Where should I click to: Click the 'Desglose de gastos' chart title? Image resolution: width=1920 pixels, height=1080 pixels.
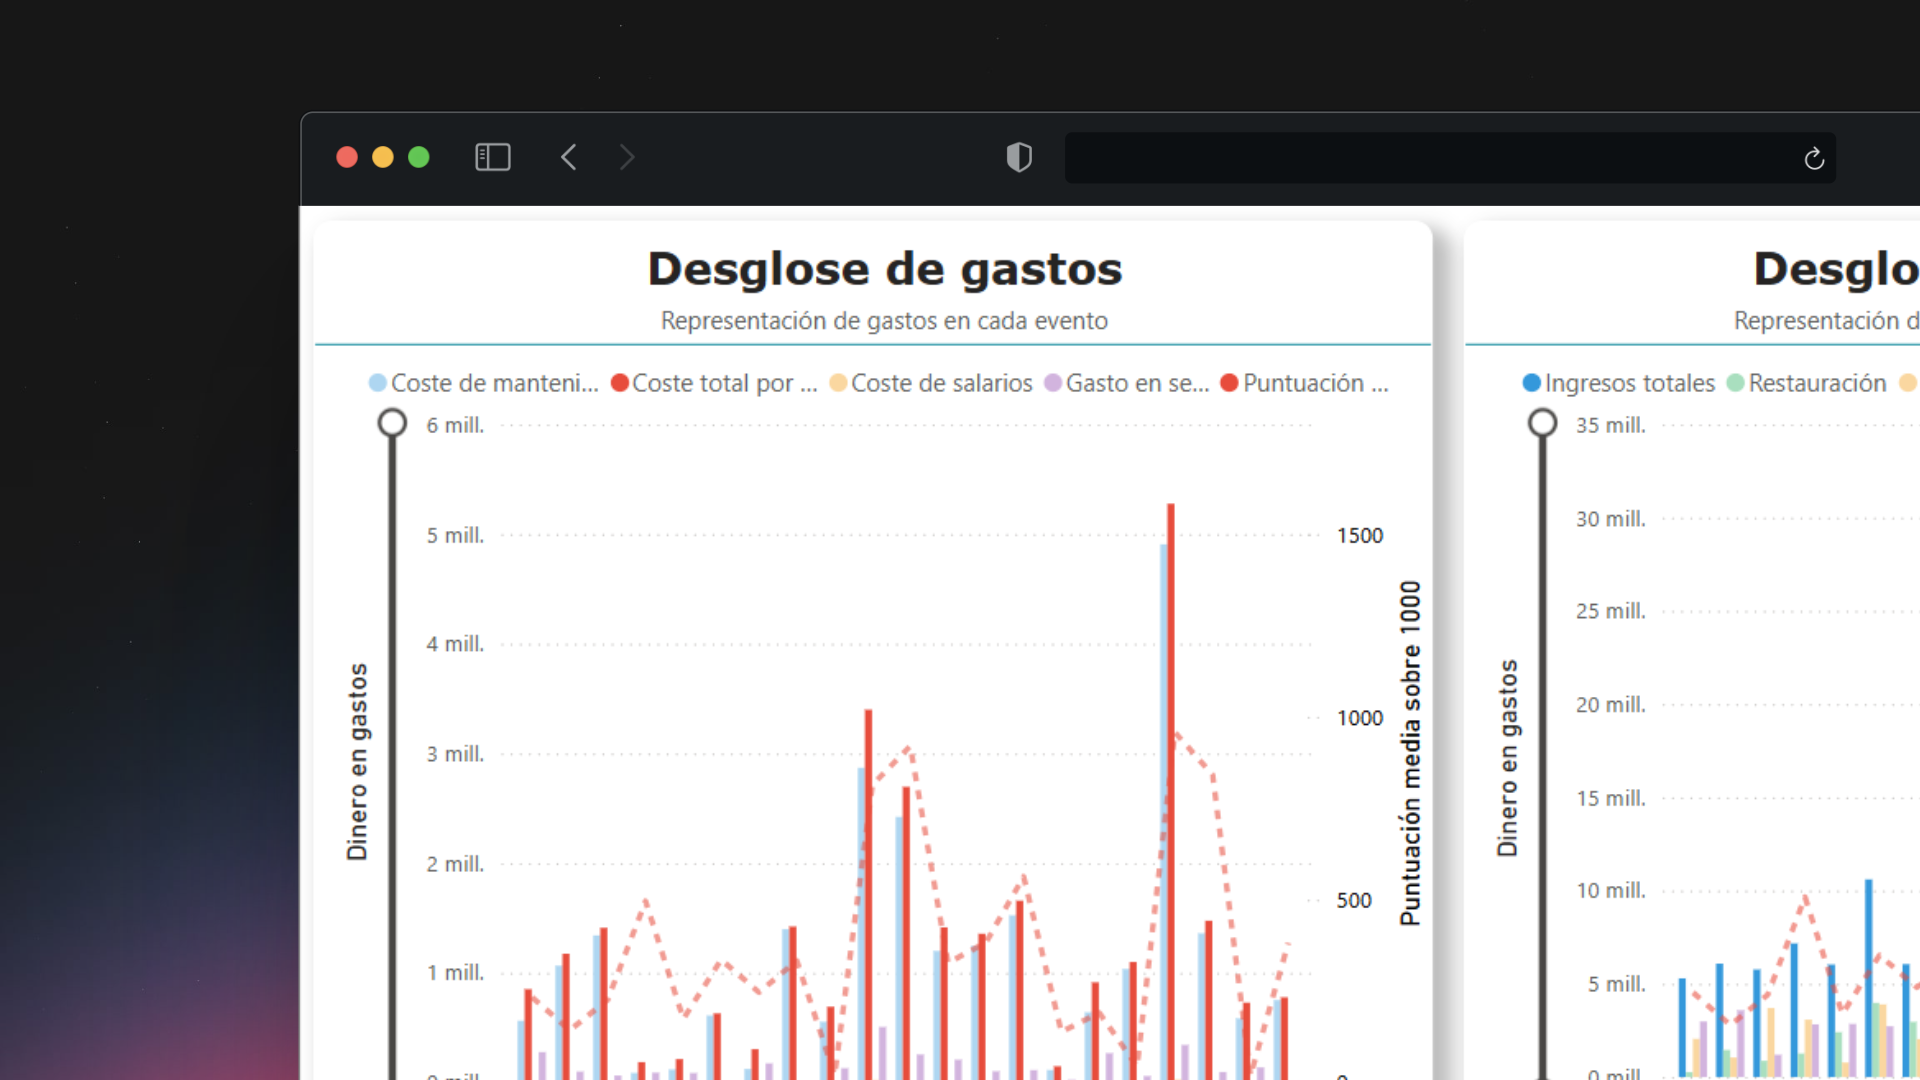[884, 267]
